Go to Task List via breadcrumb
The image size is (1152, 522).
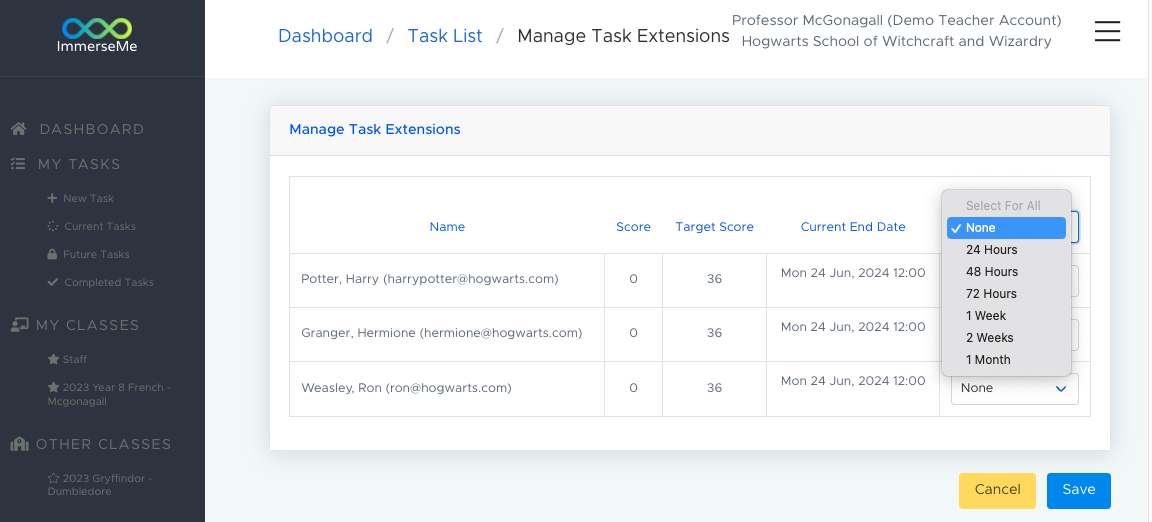(445, 35)
